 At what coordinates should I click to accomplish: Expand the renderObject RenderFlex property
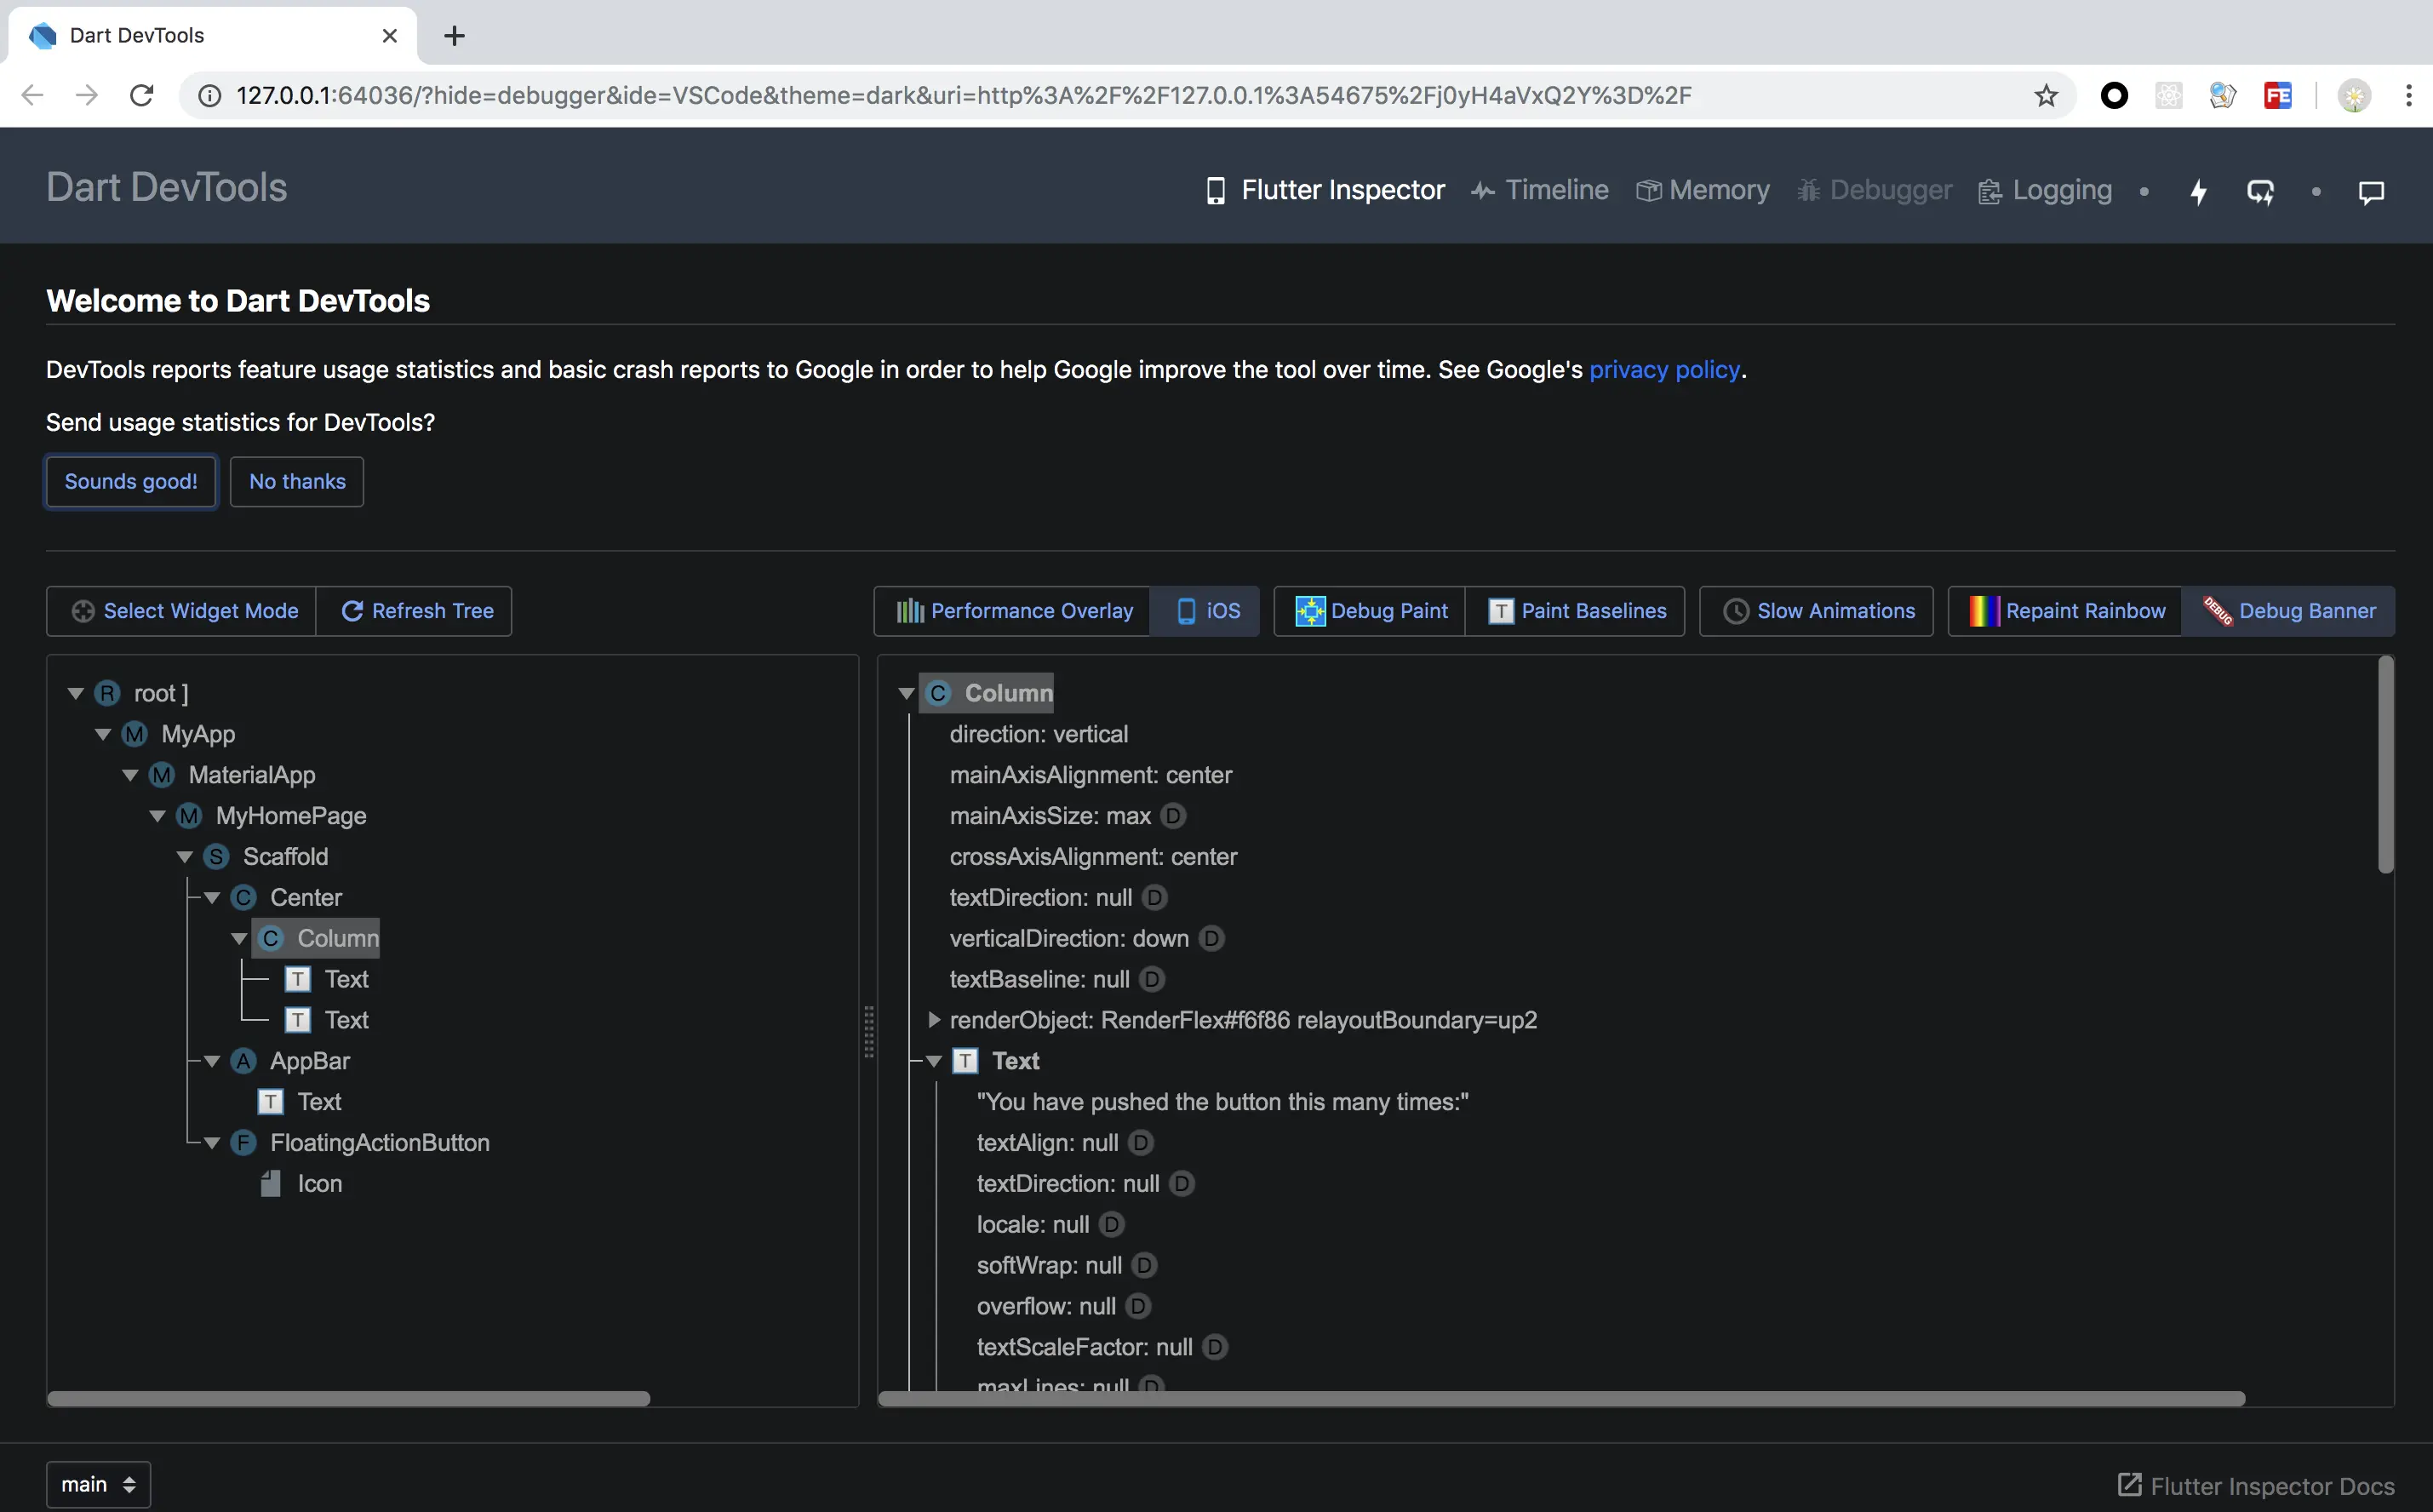[933, 1020]
